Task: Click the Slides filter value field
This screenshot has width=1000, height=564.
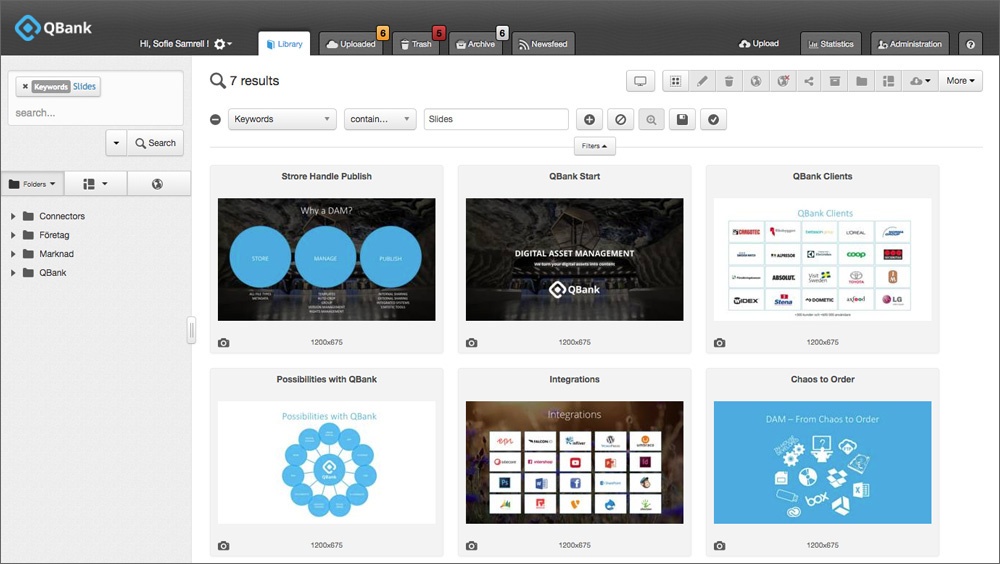Action: tap(496, 119)
